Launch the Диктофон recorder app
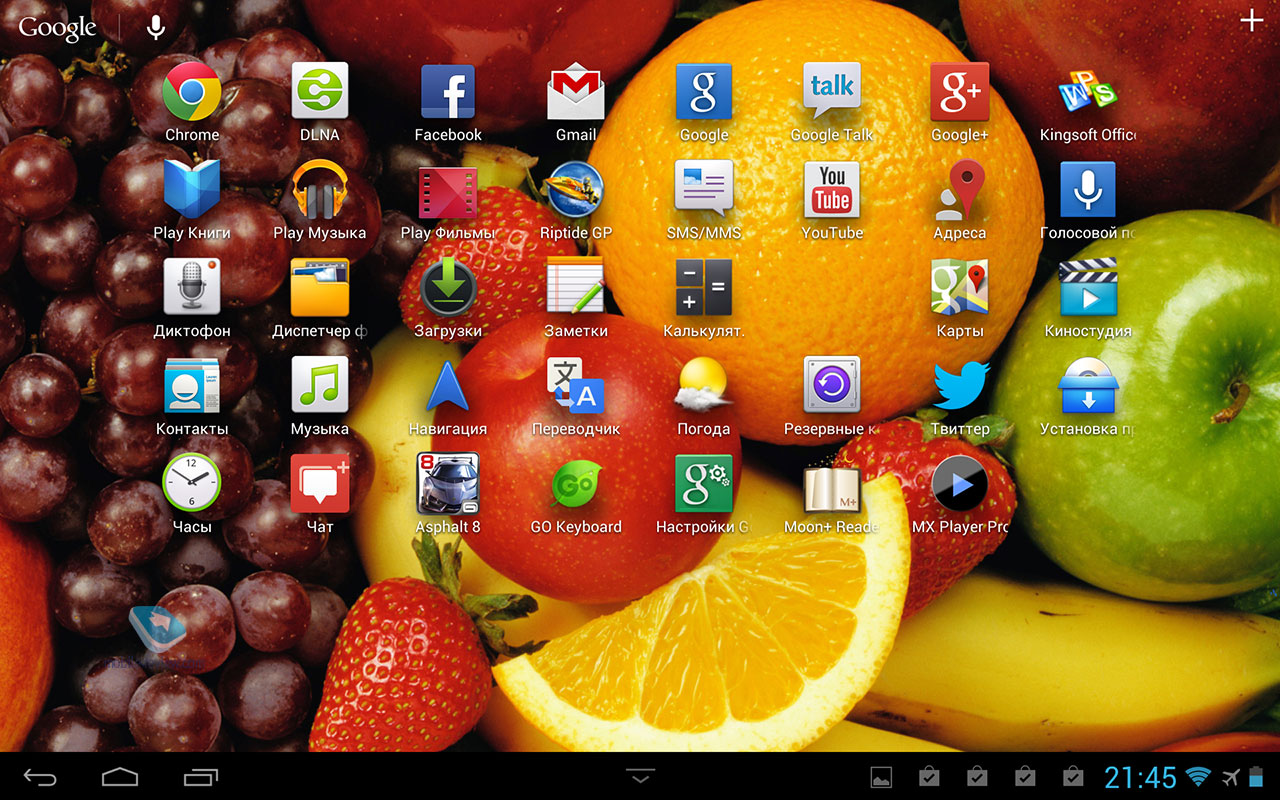This screenshot has width=1280, height=800. coord(192,288)
